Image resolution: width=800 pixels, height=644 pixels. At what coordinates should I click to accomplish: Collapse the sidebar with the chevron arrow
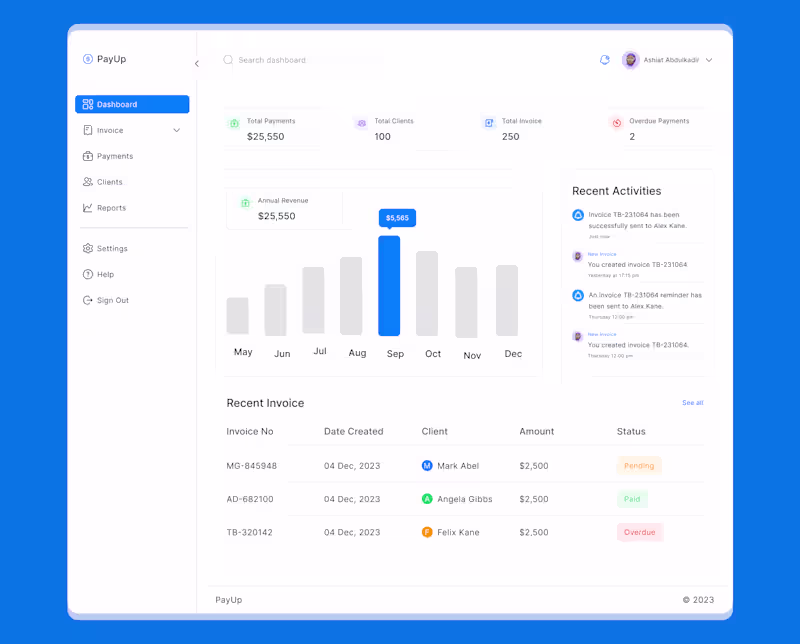click(197, 63)
